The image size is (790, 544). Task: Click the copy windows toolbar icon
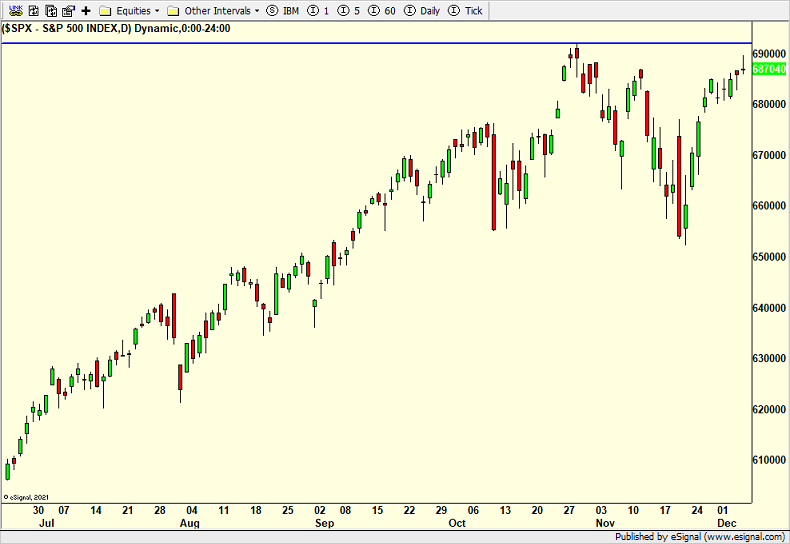point(49,10)
